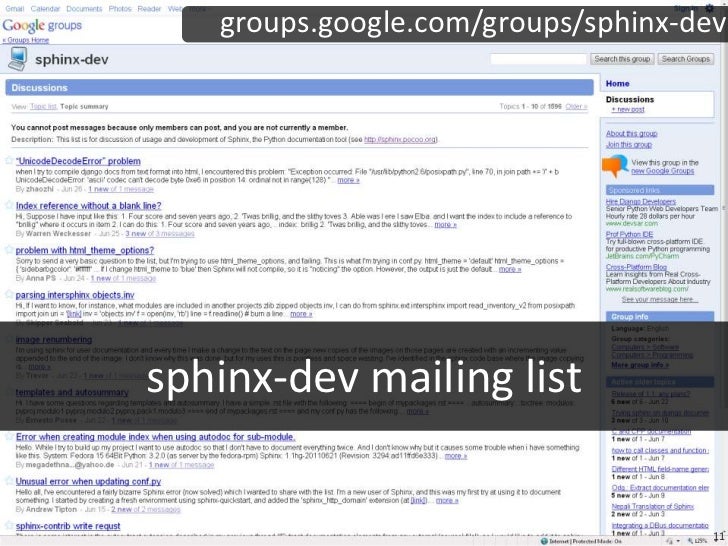Click the orange speech bubble new Groups icon
The height and width of the screenshot is (546, 728).
[615, 166]
